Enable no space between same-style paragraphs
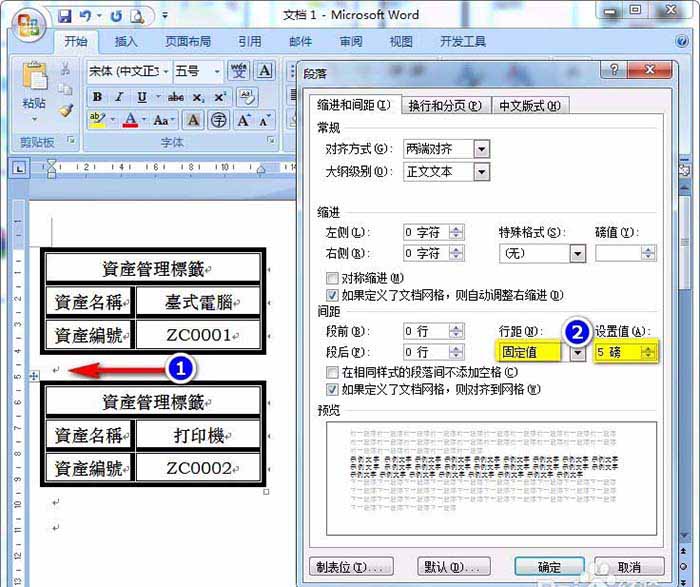This screenshot has height=587, width=700. tap(332, 372)
